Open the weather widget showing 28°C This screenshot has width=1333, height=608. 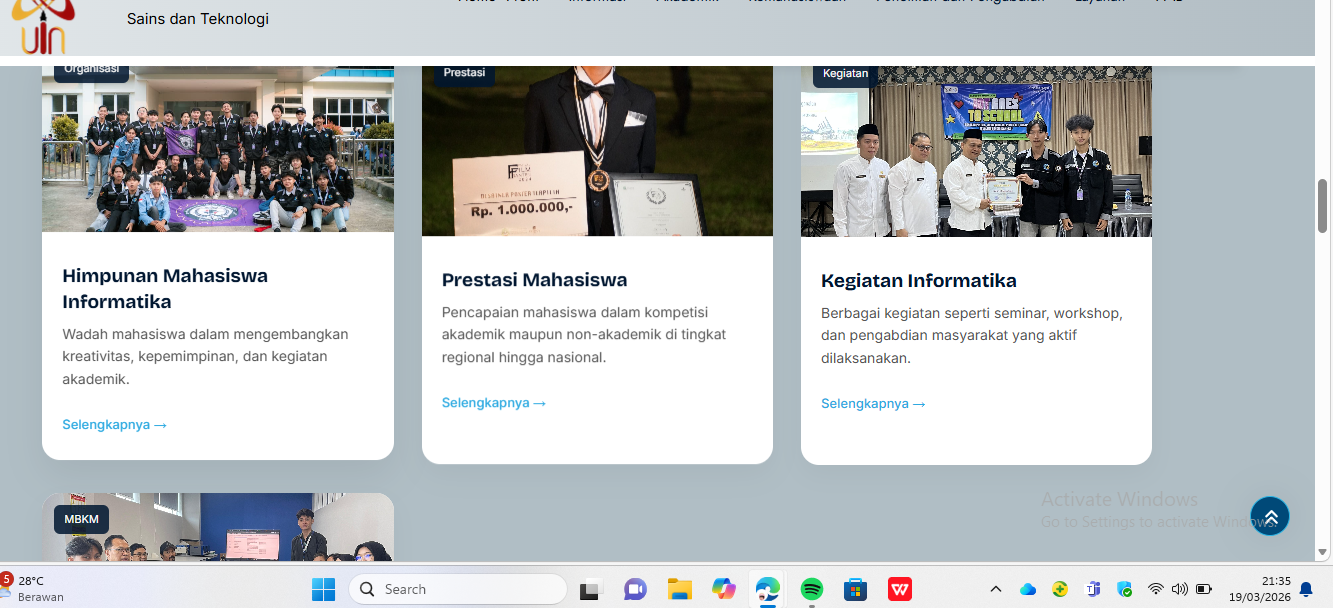[33, 588]
